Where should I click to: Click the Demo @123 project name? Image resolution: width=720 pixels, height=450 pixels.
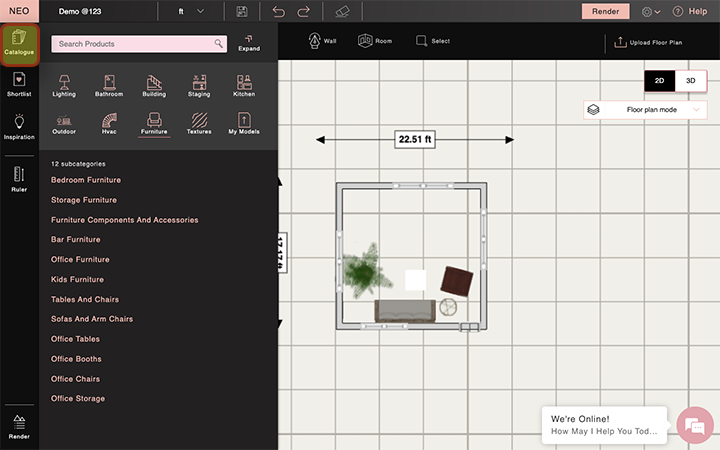pyautogui.click(x=80, y=11)
